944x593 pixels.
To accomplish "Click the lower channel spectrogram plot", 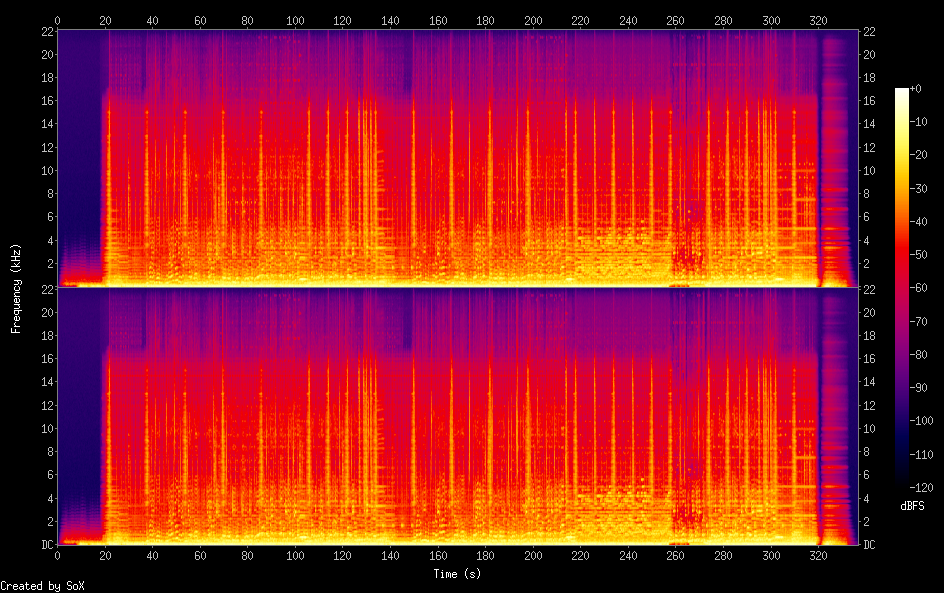I will coord(458,416).
